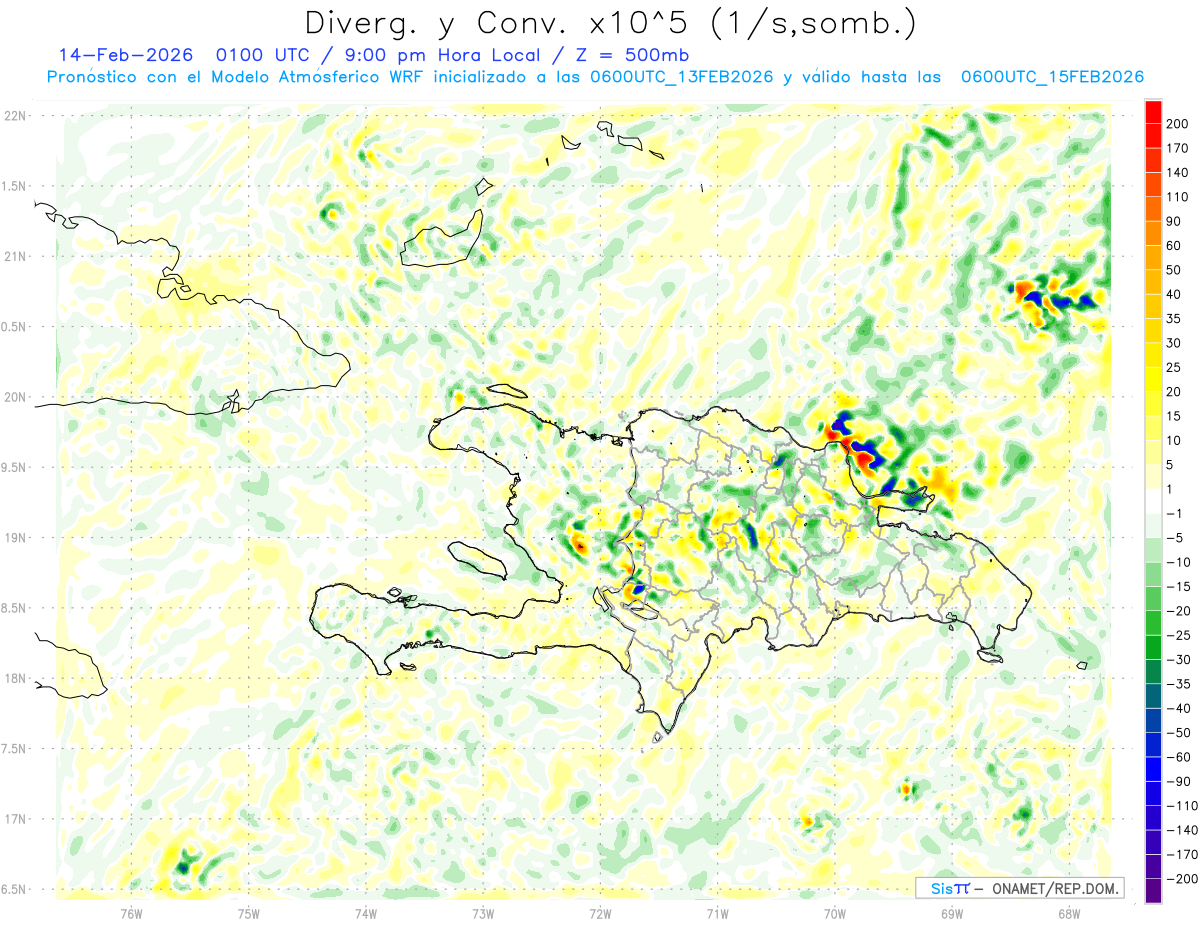
Task: Click the '-90' color scale value
Action: click(x=1178, y=782)
